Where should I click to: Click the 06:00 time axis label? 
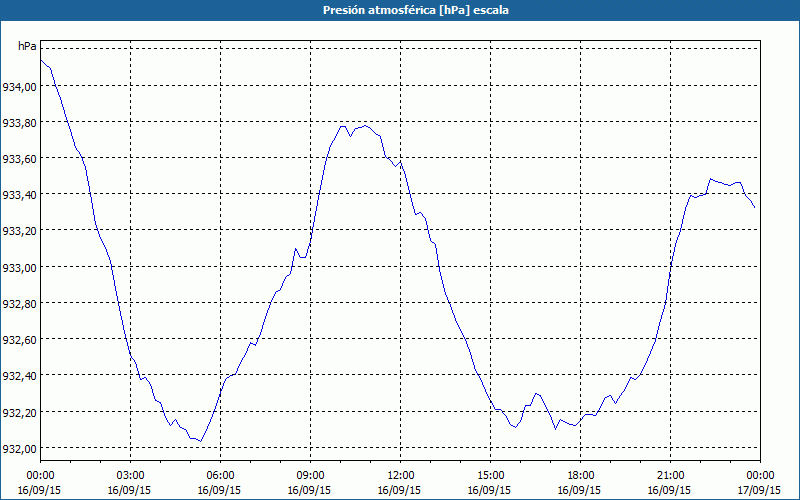[220, 476]
